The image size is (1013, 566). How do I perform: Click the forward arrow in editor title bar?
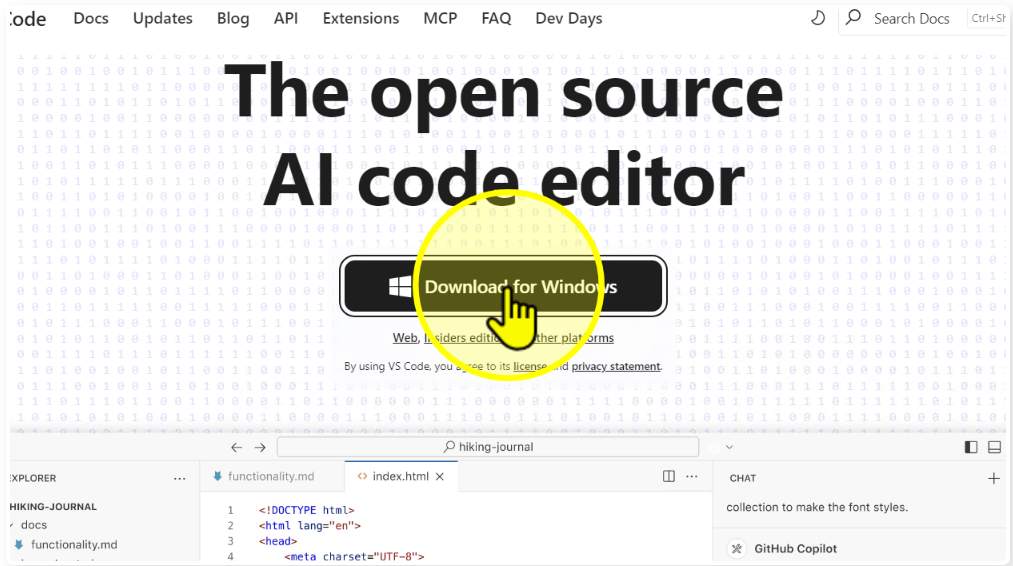pyautogui.click(x=260, y=448)
